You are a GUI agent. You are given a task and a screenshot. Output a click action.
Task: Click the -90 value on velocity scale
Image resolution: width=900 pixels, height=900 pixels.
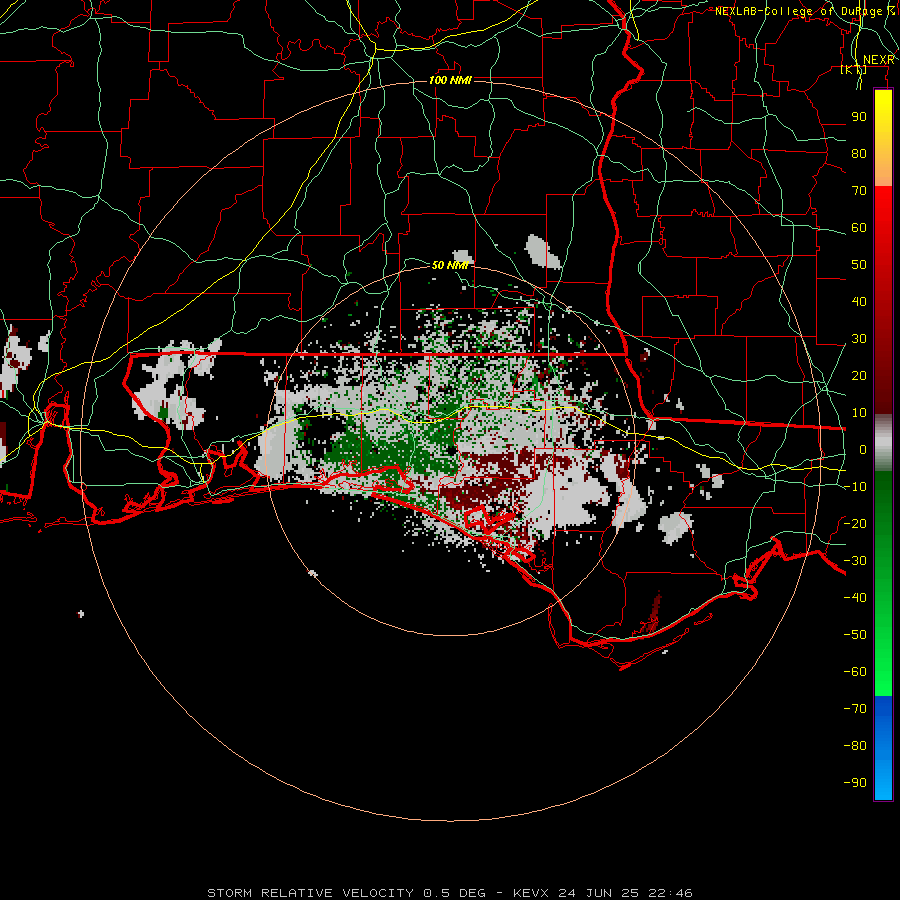coord(855,783)
